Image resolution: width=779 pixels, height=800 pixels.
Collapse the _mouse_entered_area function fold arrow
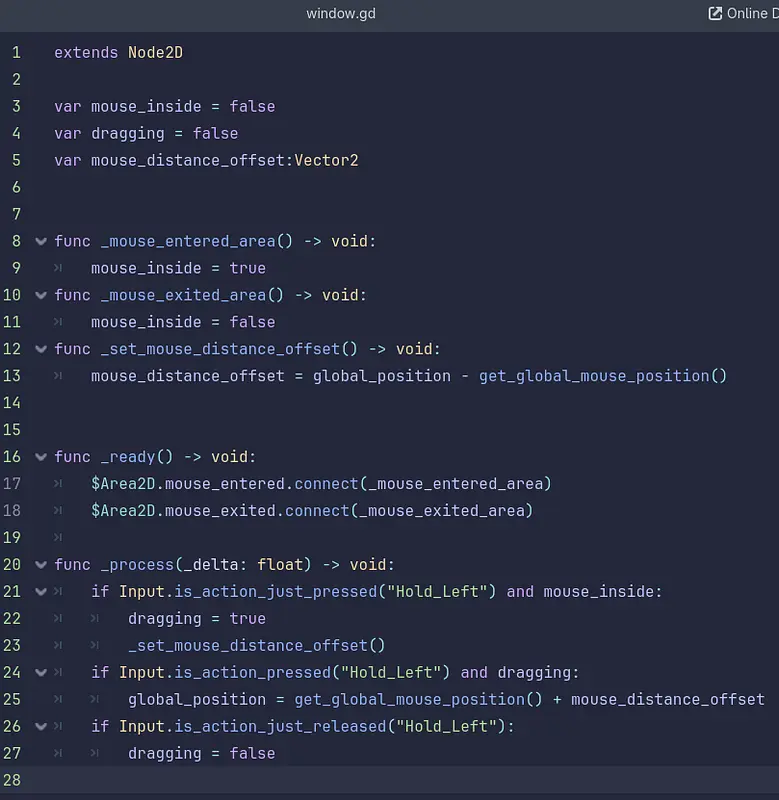(x=41, y=241)
